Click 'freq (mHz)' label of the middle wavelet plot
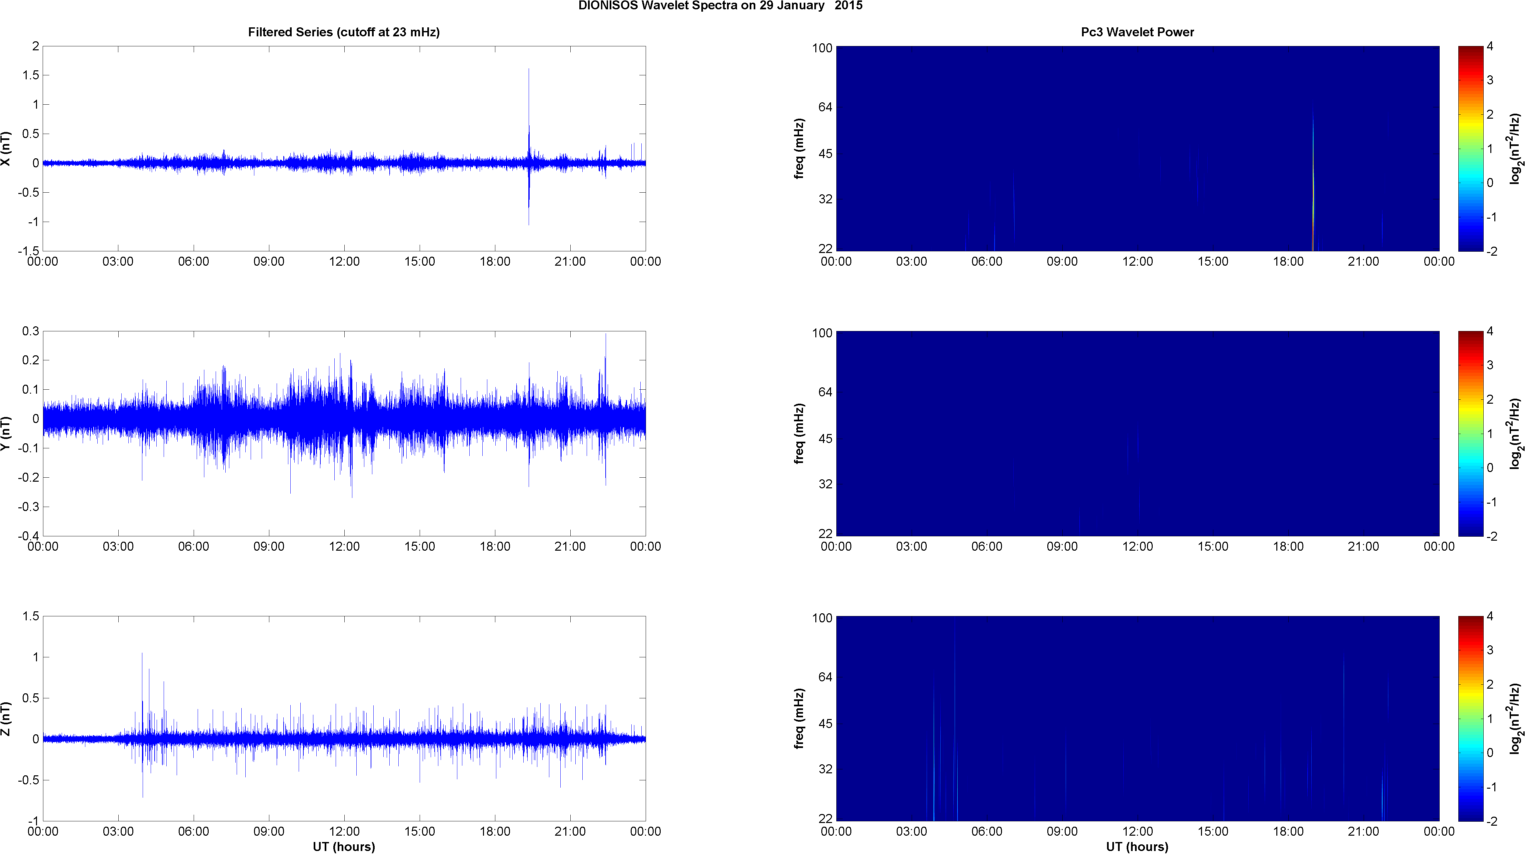This screenshot has height=854, width=1525. click(800, 433)
